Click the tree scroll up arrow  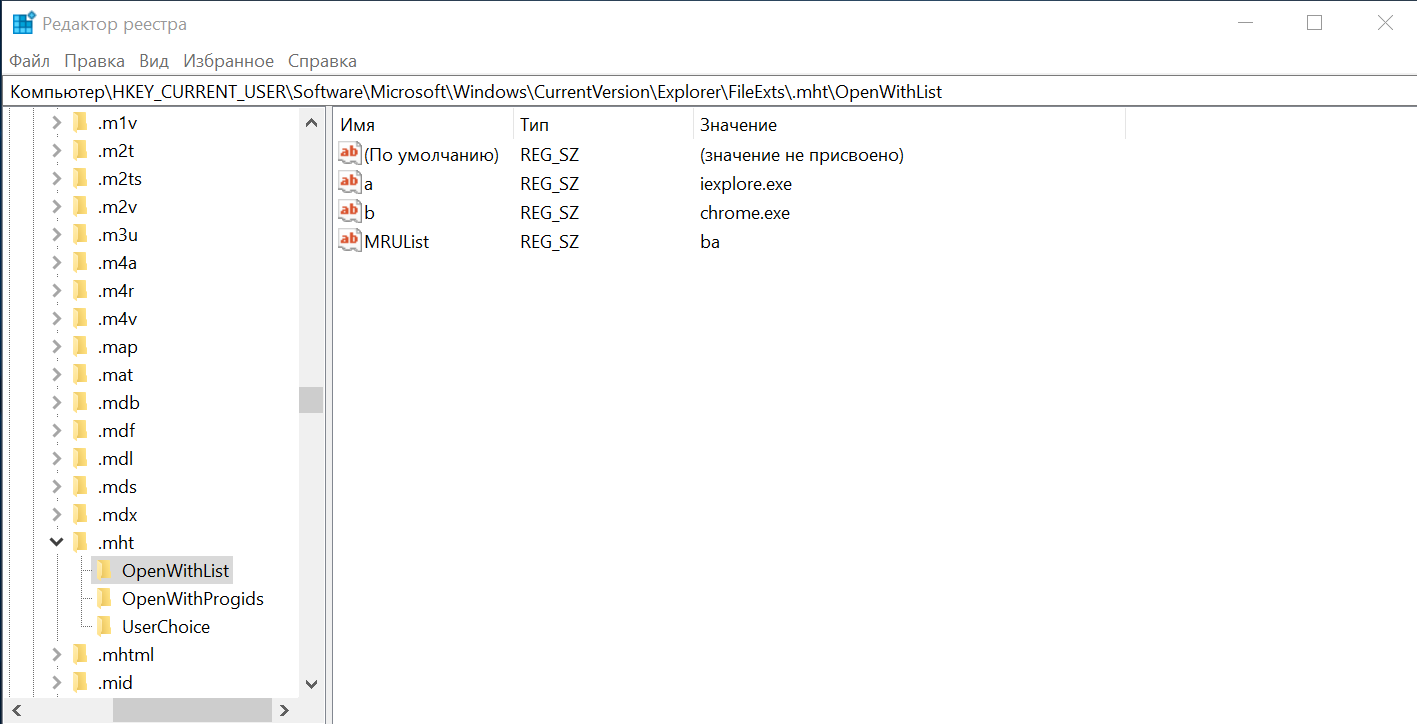(x=311, y=123)
